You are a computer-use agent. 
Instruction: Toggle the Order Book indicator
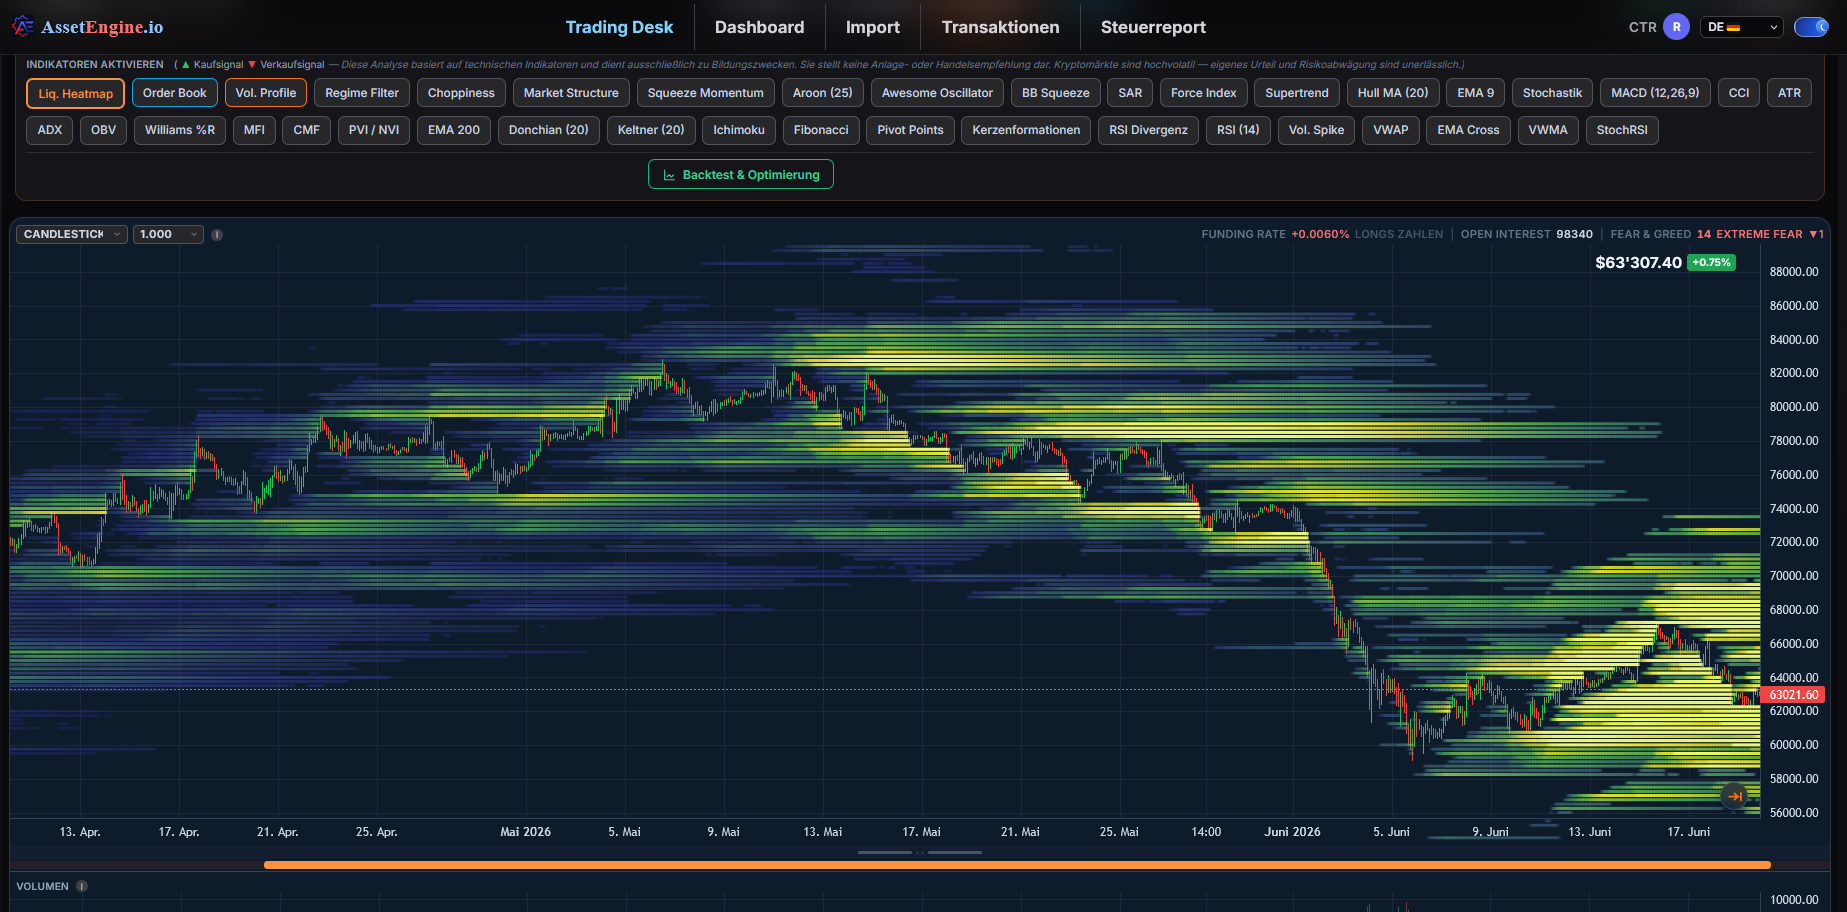(175, 93)
